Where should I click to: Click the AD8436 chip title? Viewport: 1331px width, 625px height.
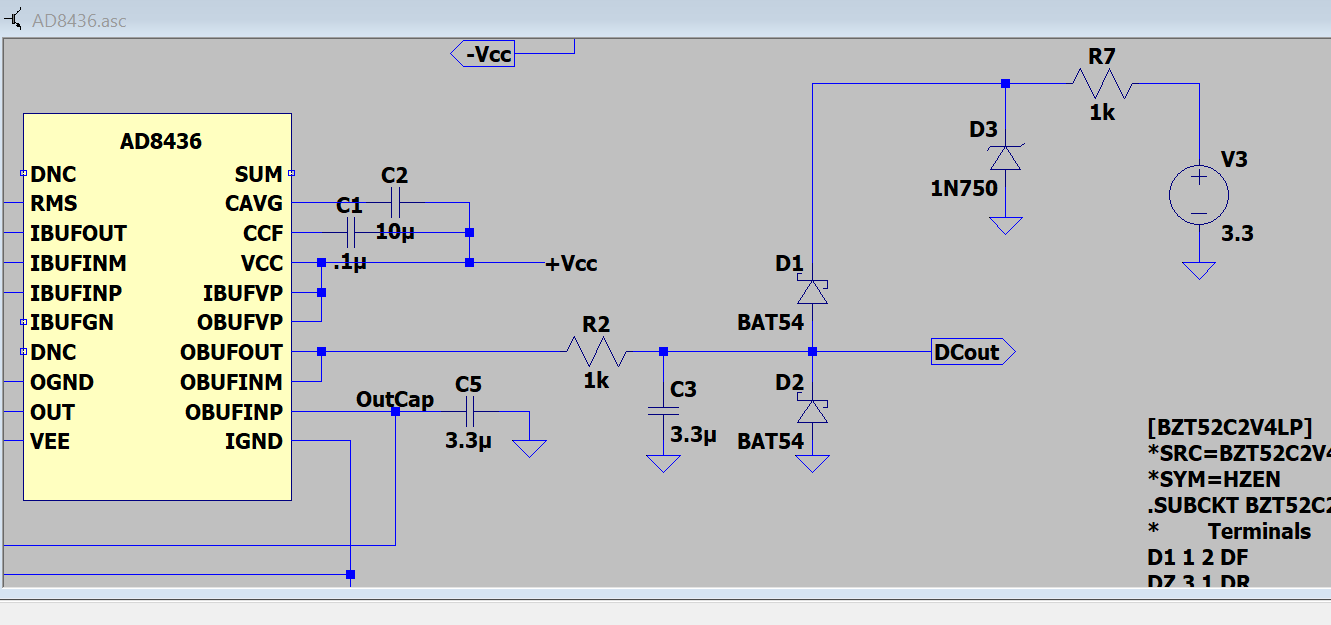[x=160, y=142]
